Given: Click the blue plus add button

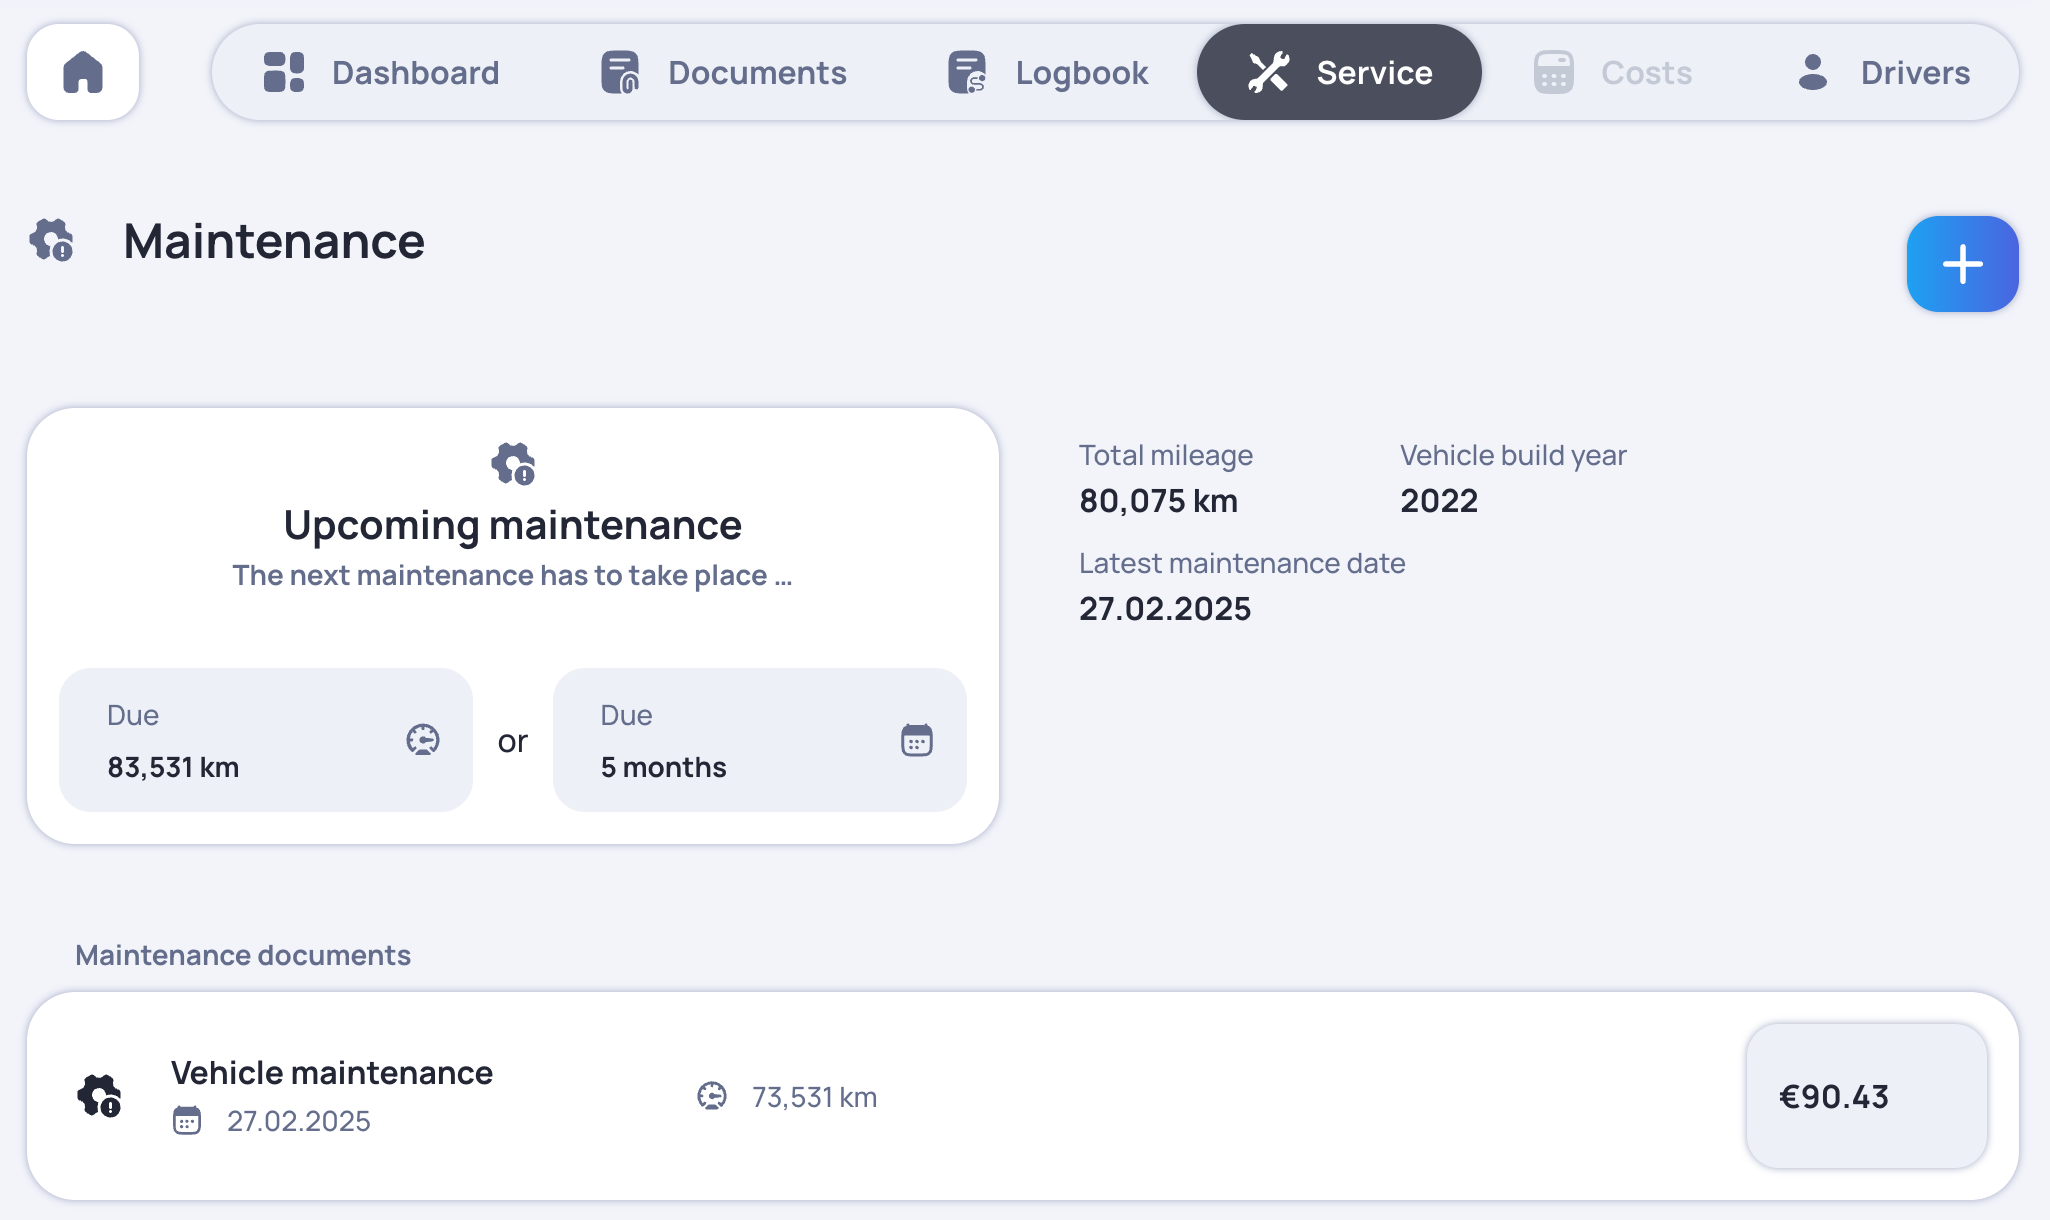Looking at the screenshot, I should tap(1962, 264).
